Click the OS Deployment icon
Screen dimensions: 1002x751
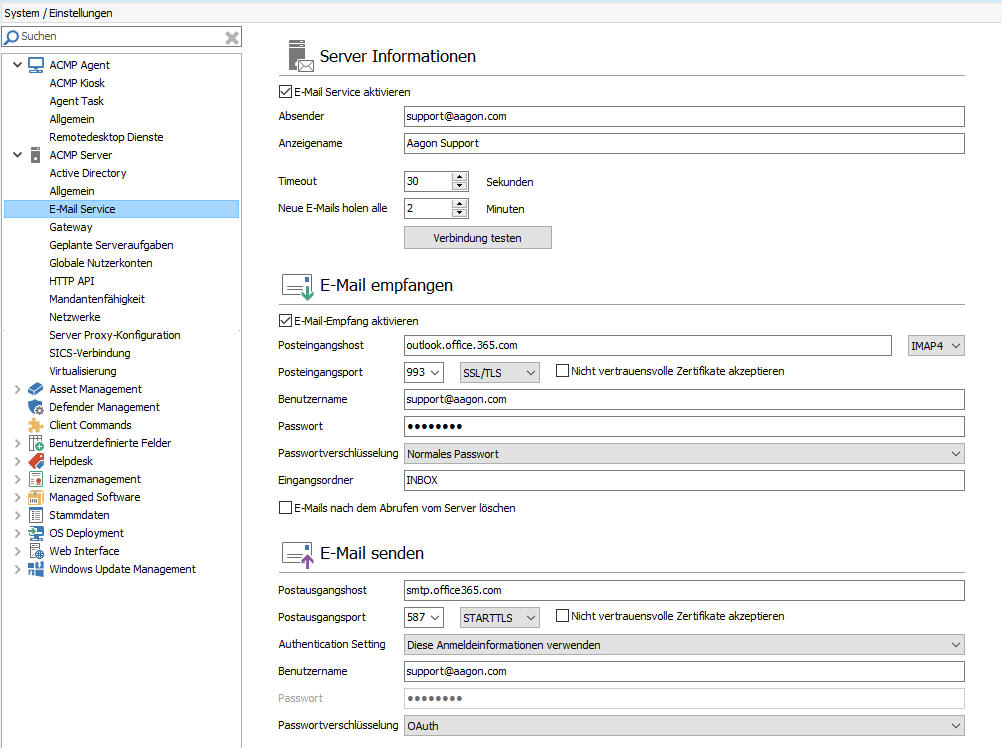36,533
